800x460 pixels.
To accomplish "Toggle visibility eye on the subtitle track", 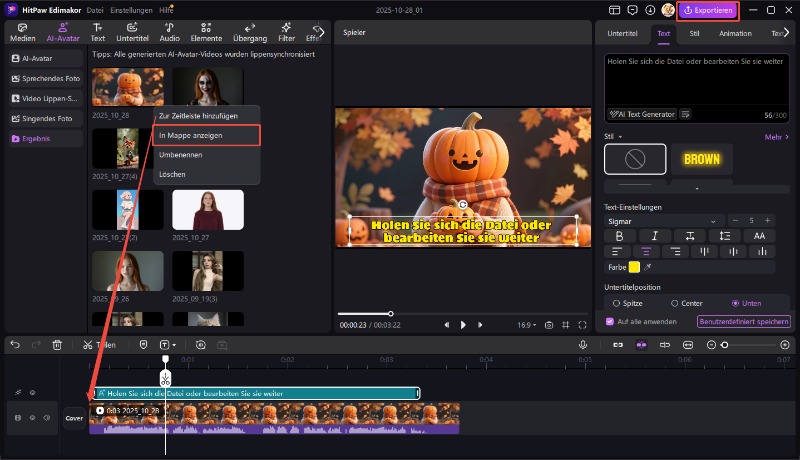I will [32, 393].
